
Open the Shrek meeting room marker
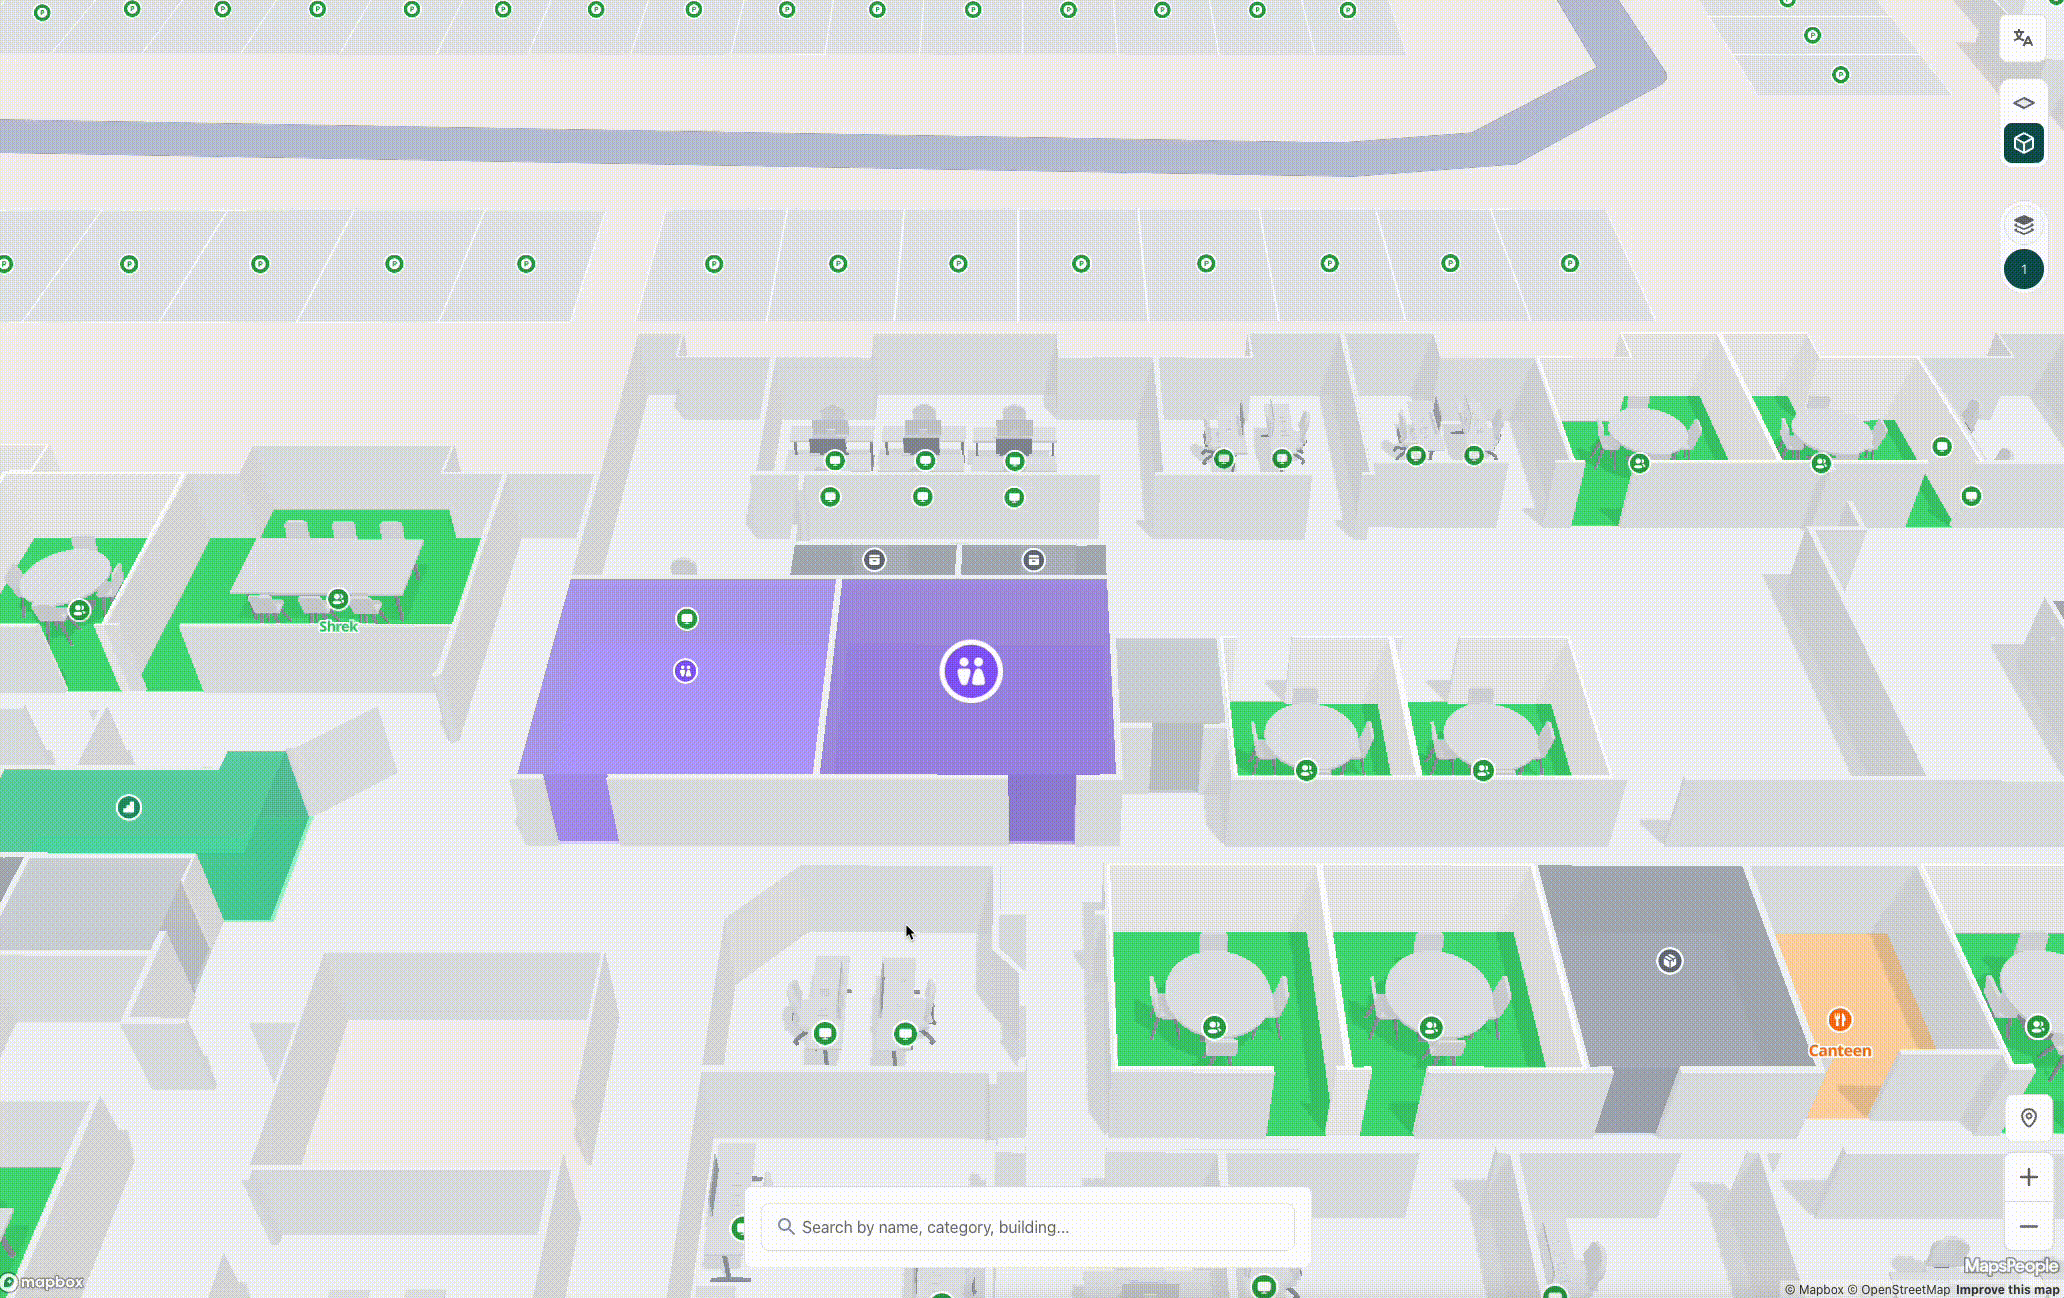[338, 600]
